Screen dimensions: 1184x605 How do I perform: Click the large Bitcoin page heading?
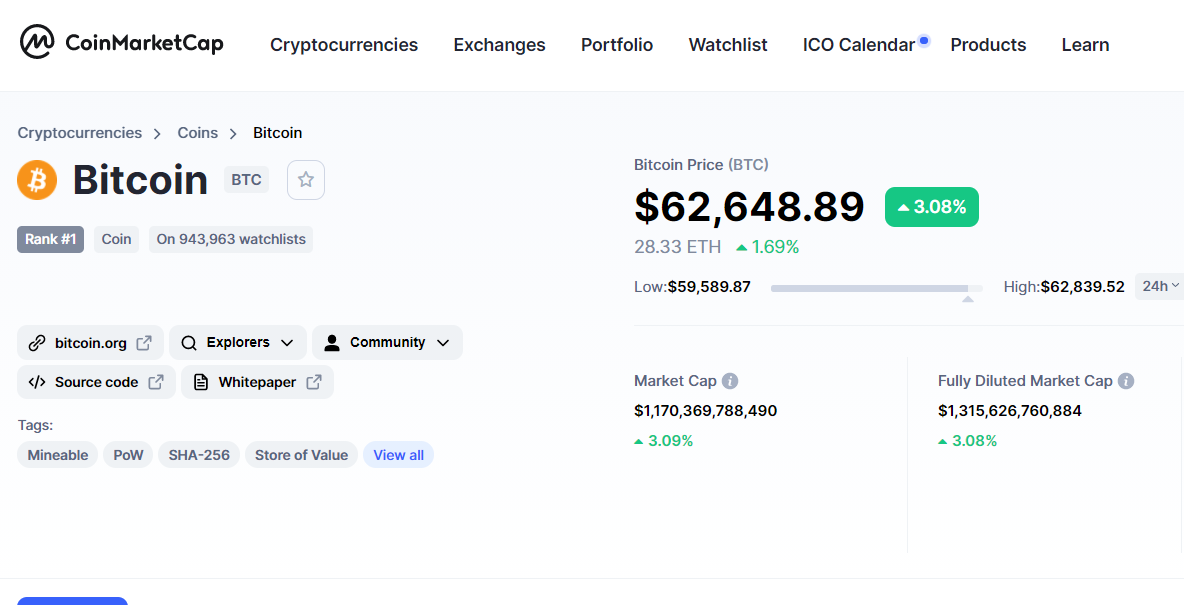[x=140, y=180]
